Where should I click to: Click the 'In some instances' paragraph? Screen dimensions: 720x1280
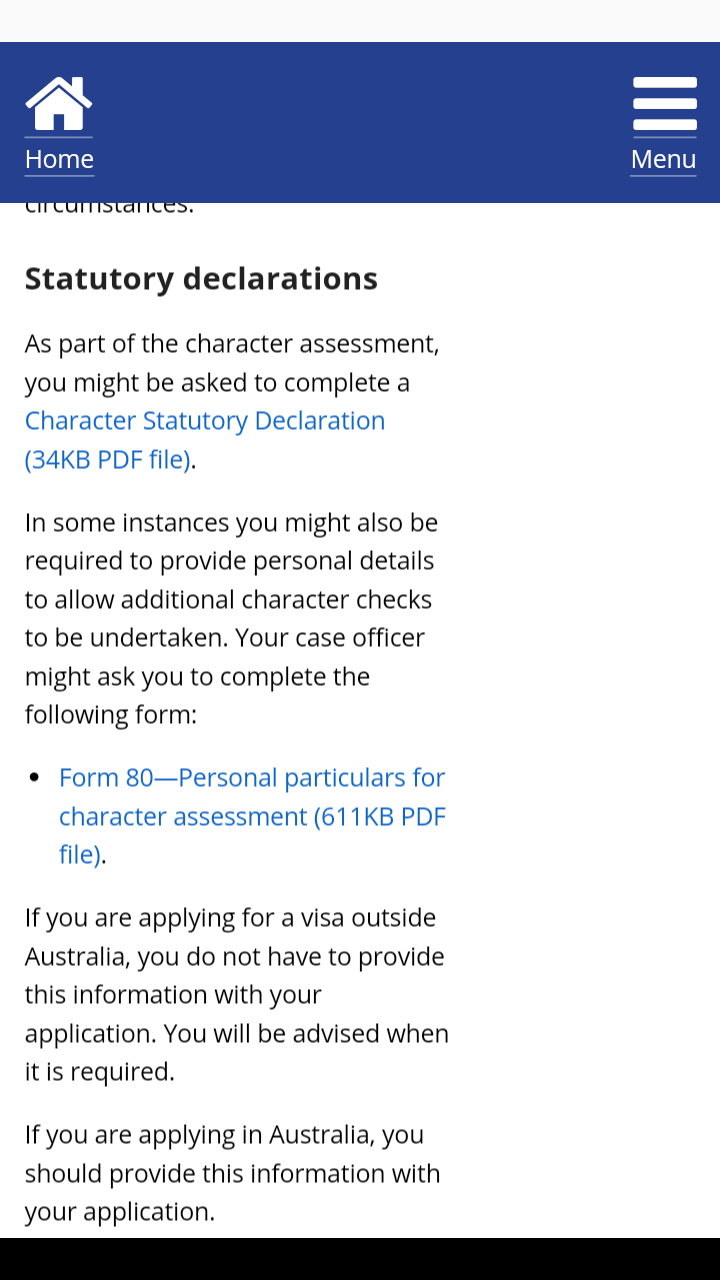[231, 560]
